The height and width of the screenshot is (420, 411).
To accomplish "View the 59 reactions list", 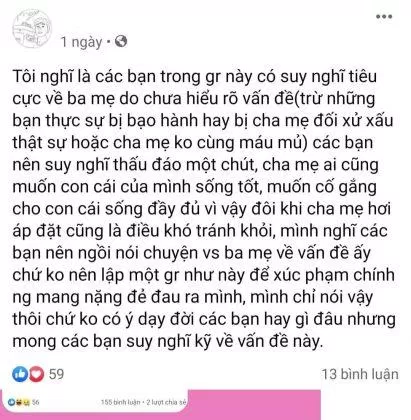I will point(56,374).
